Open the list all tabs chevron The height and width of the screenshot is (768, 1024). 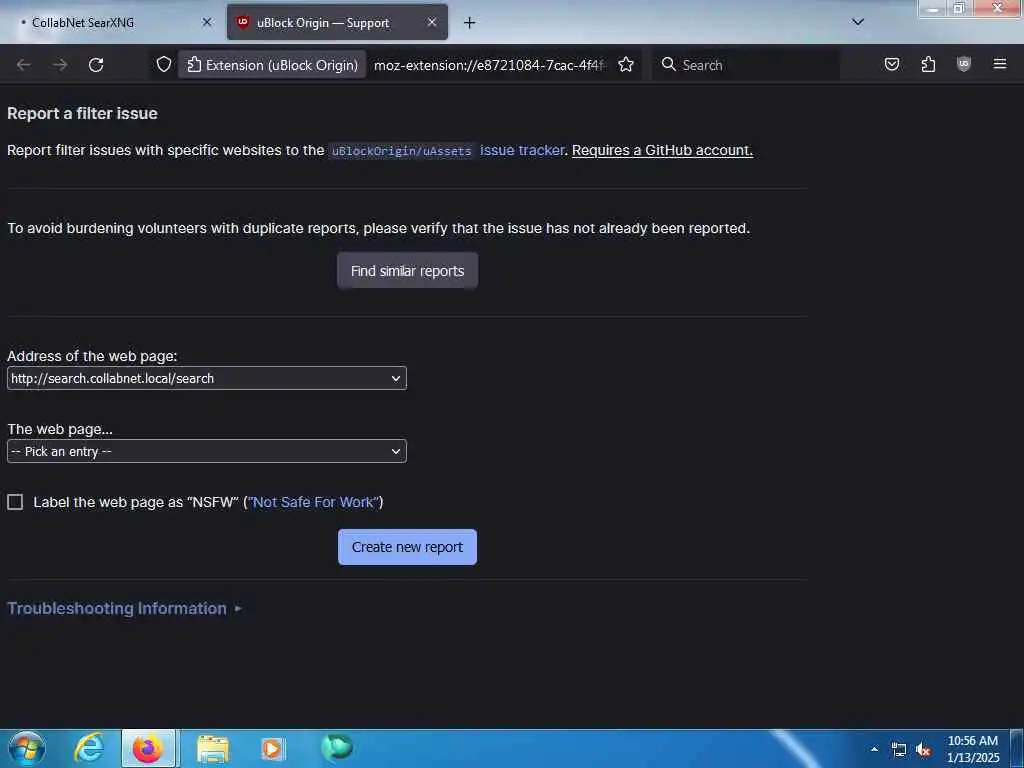coord(858,22)
